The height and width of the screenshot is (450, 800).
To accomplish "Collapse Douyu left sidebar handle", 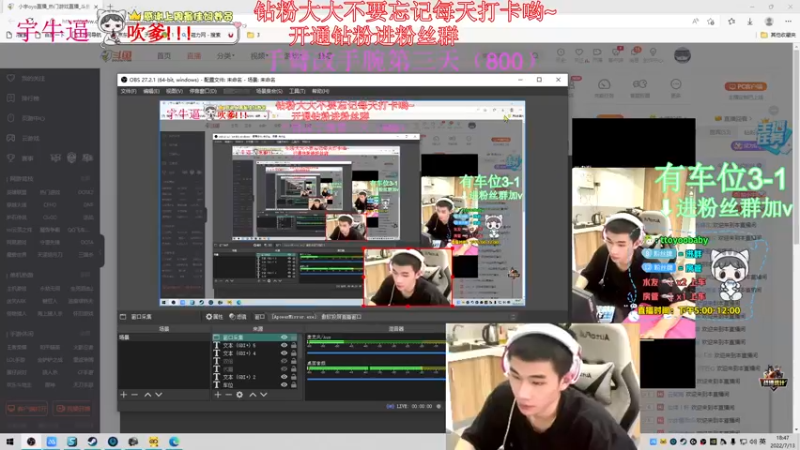I will (102, 250).
